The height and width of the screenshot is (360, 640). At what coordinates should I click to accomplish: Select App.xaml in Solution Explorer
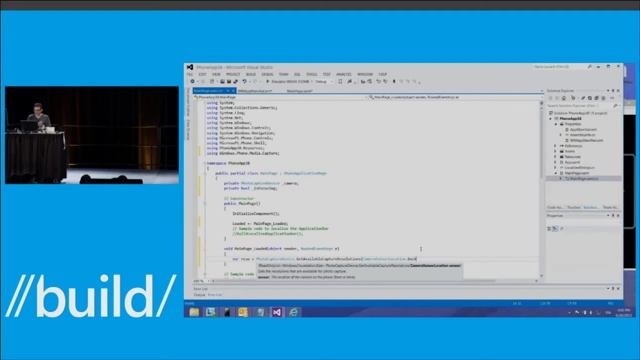573,162
